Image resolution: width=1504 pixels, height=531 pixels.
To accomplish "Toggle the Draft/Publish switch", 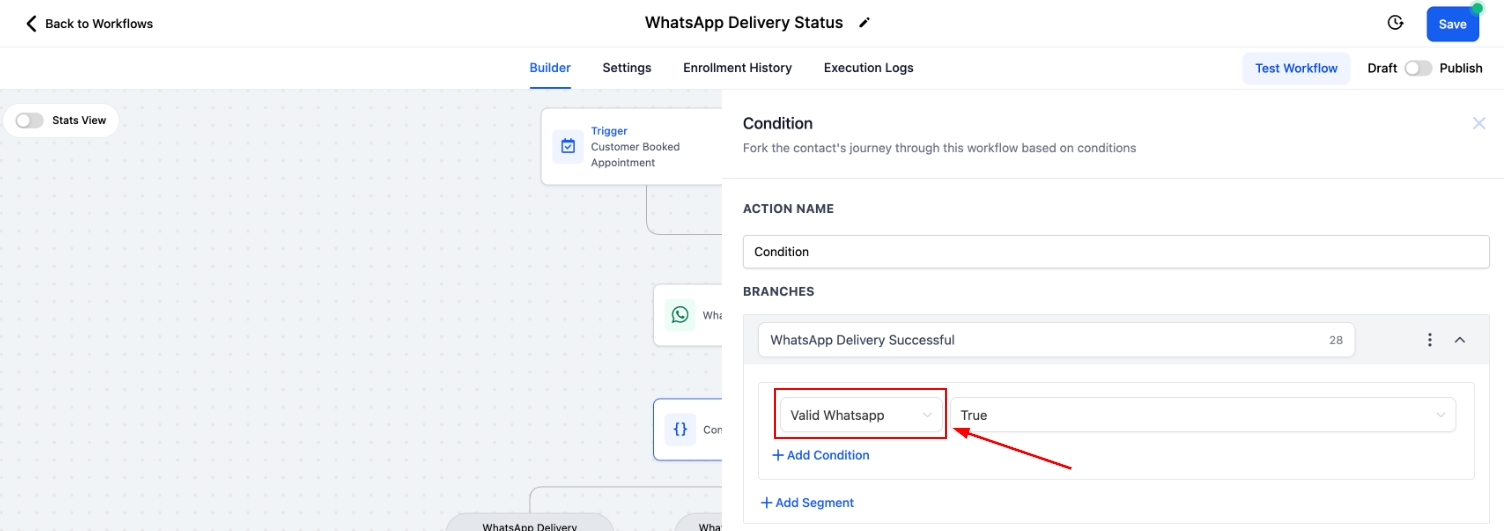I will [x=1418, y=68].
